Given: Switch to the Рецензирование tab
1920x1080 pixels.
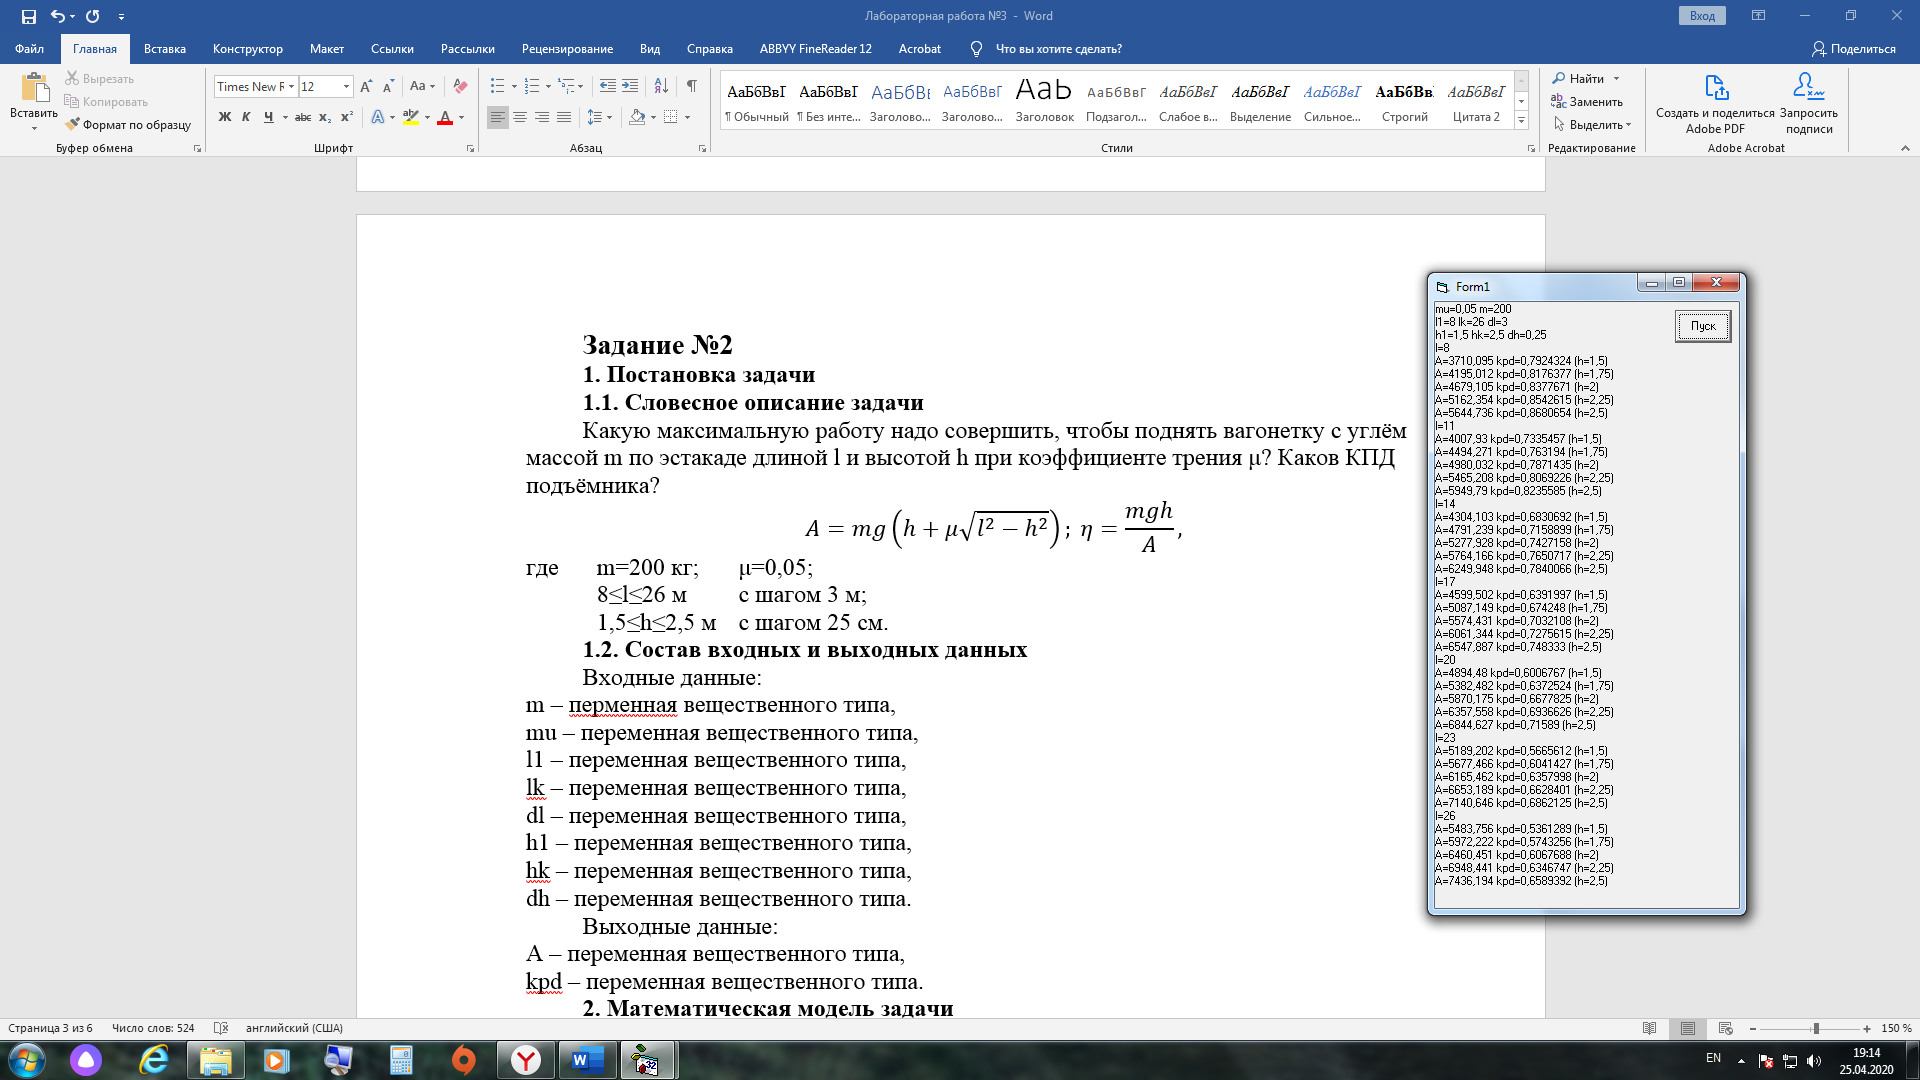Looking at the screenshot, I should [x=567, y=48].
